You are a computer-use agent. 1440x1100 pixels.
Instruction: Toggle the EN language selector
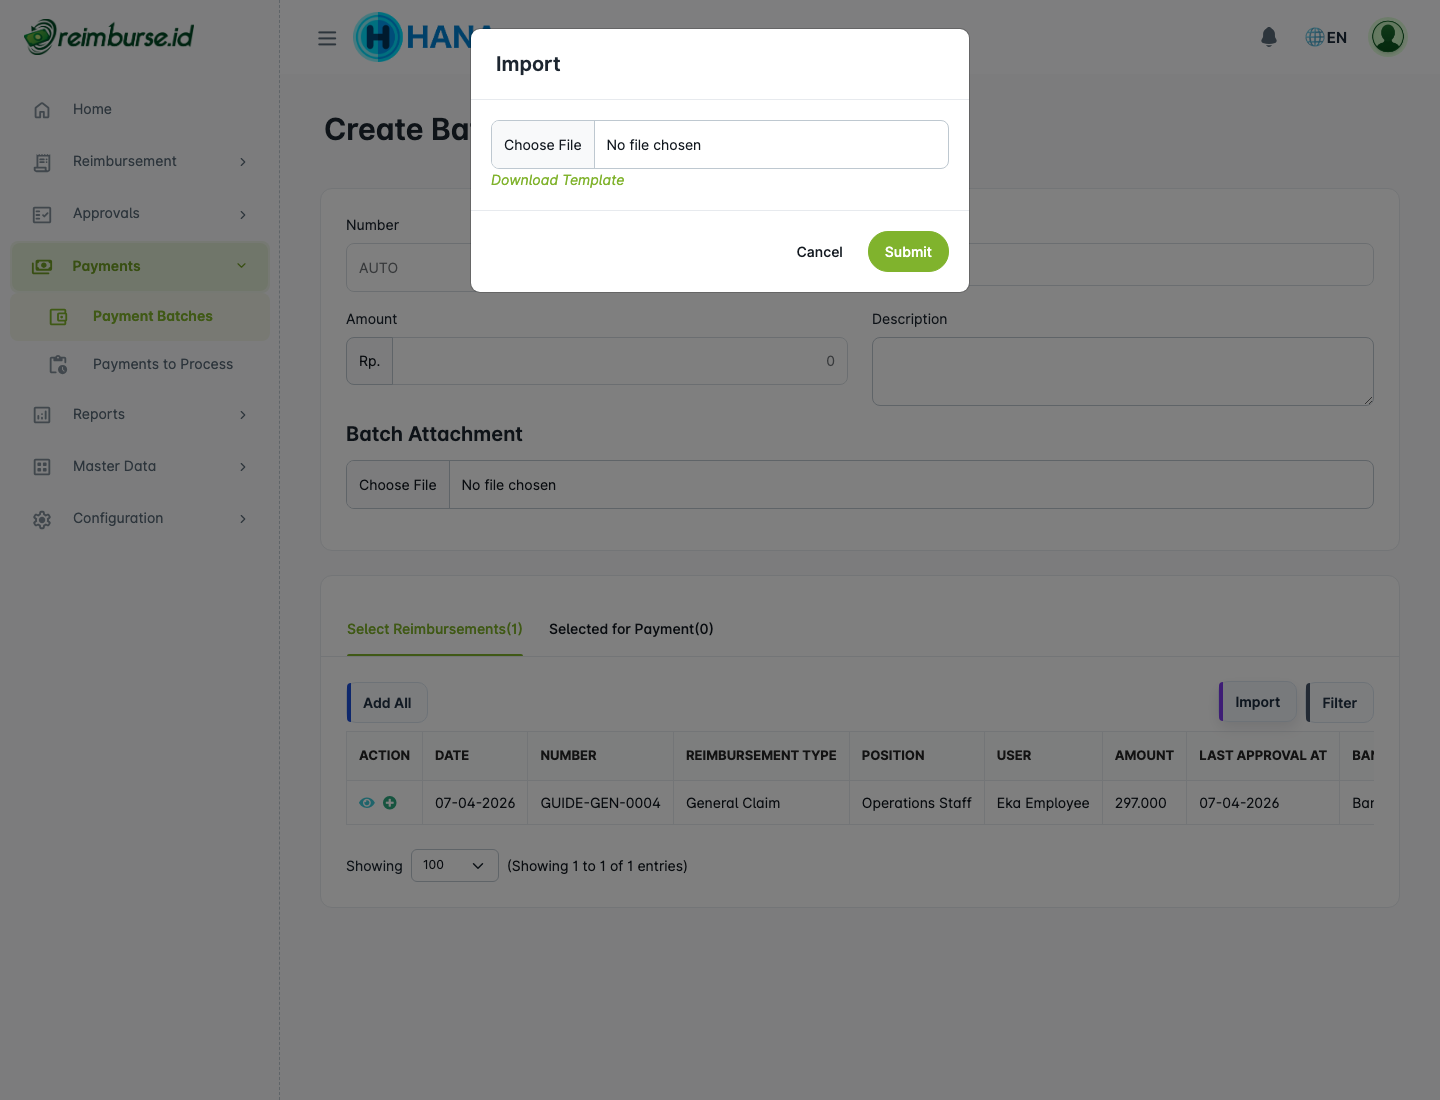pos(1325,36)
